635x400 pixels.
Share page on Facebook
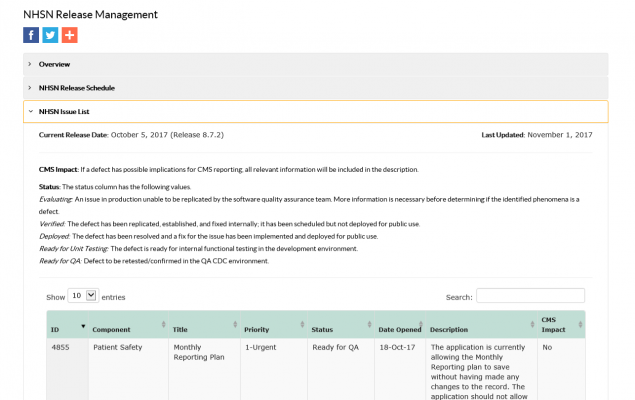pyautogui.click(x=31, y=35)
